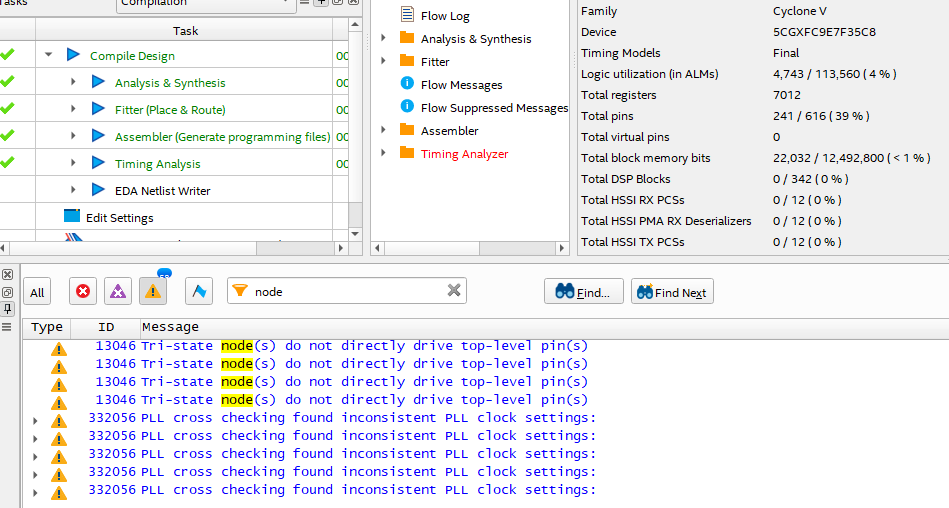Select the Fitter folder icon in reports

point(407,61)
